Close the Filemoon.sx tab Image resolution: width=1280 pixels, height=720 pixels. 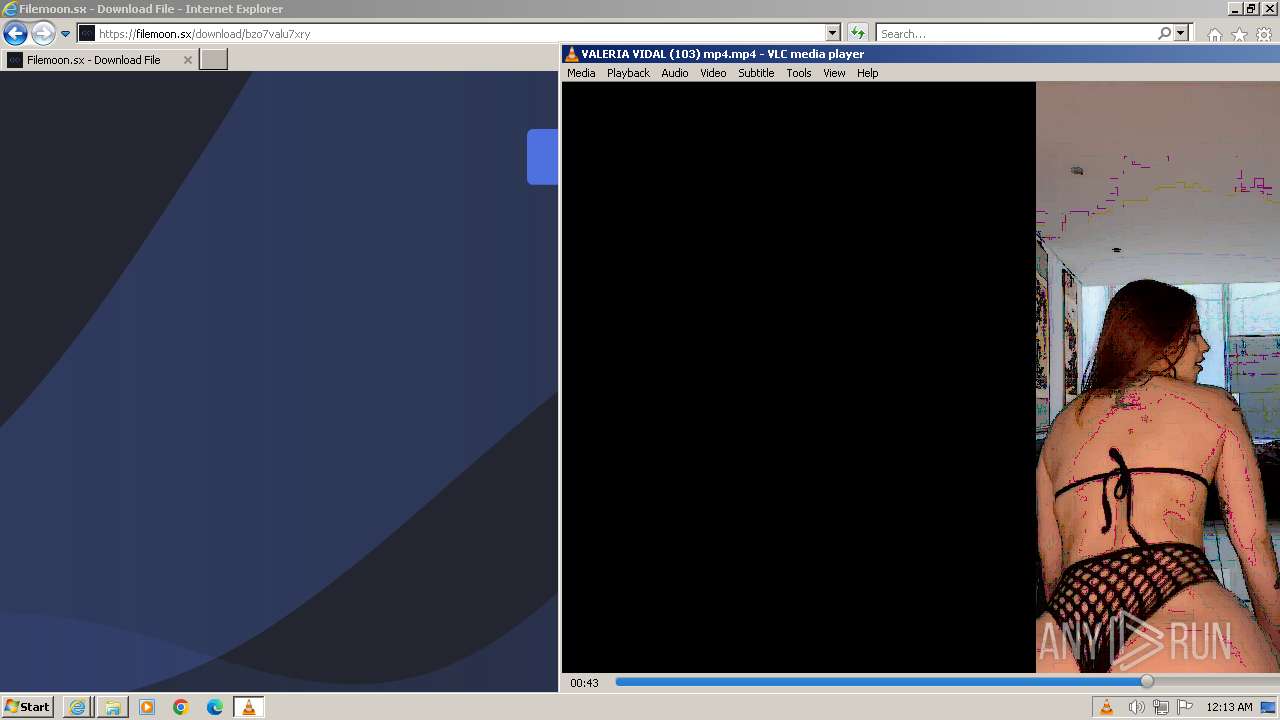(187, 60)
